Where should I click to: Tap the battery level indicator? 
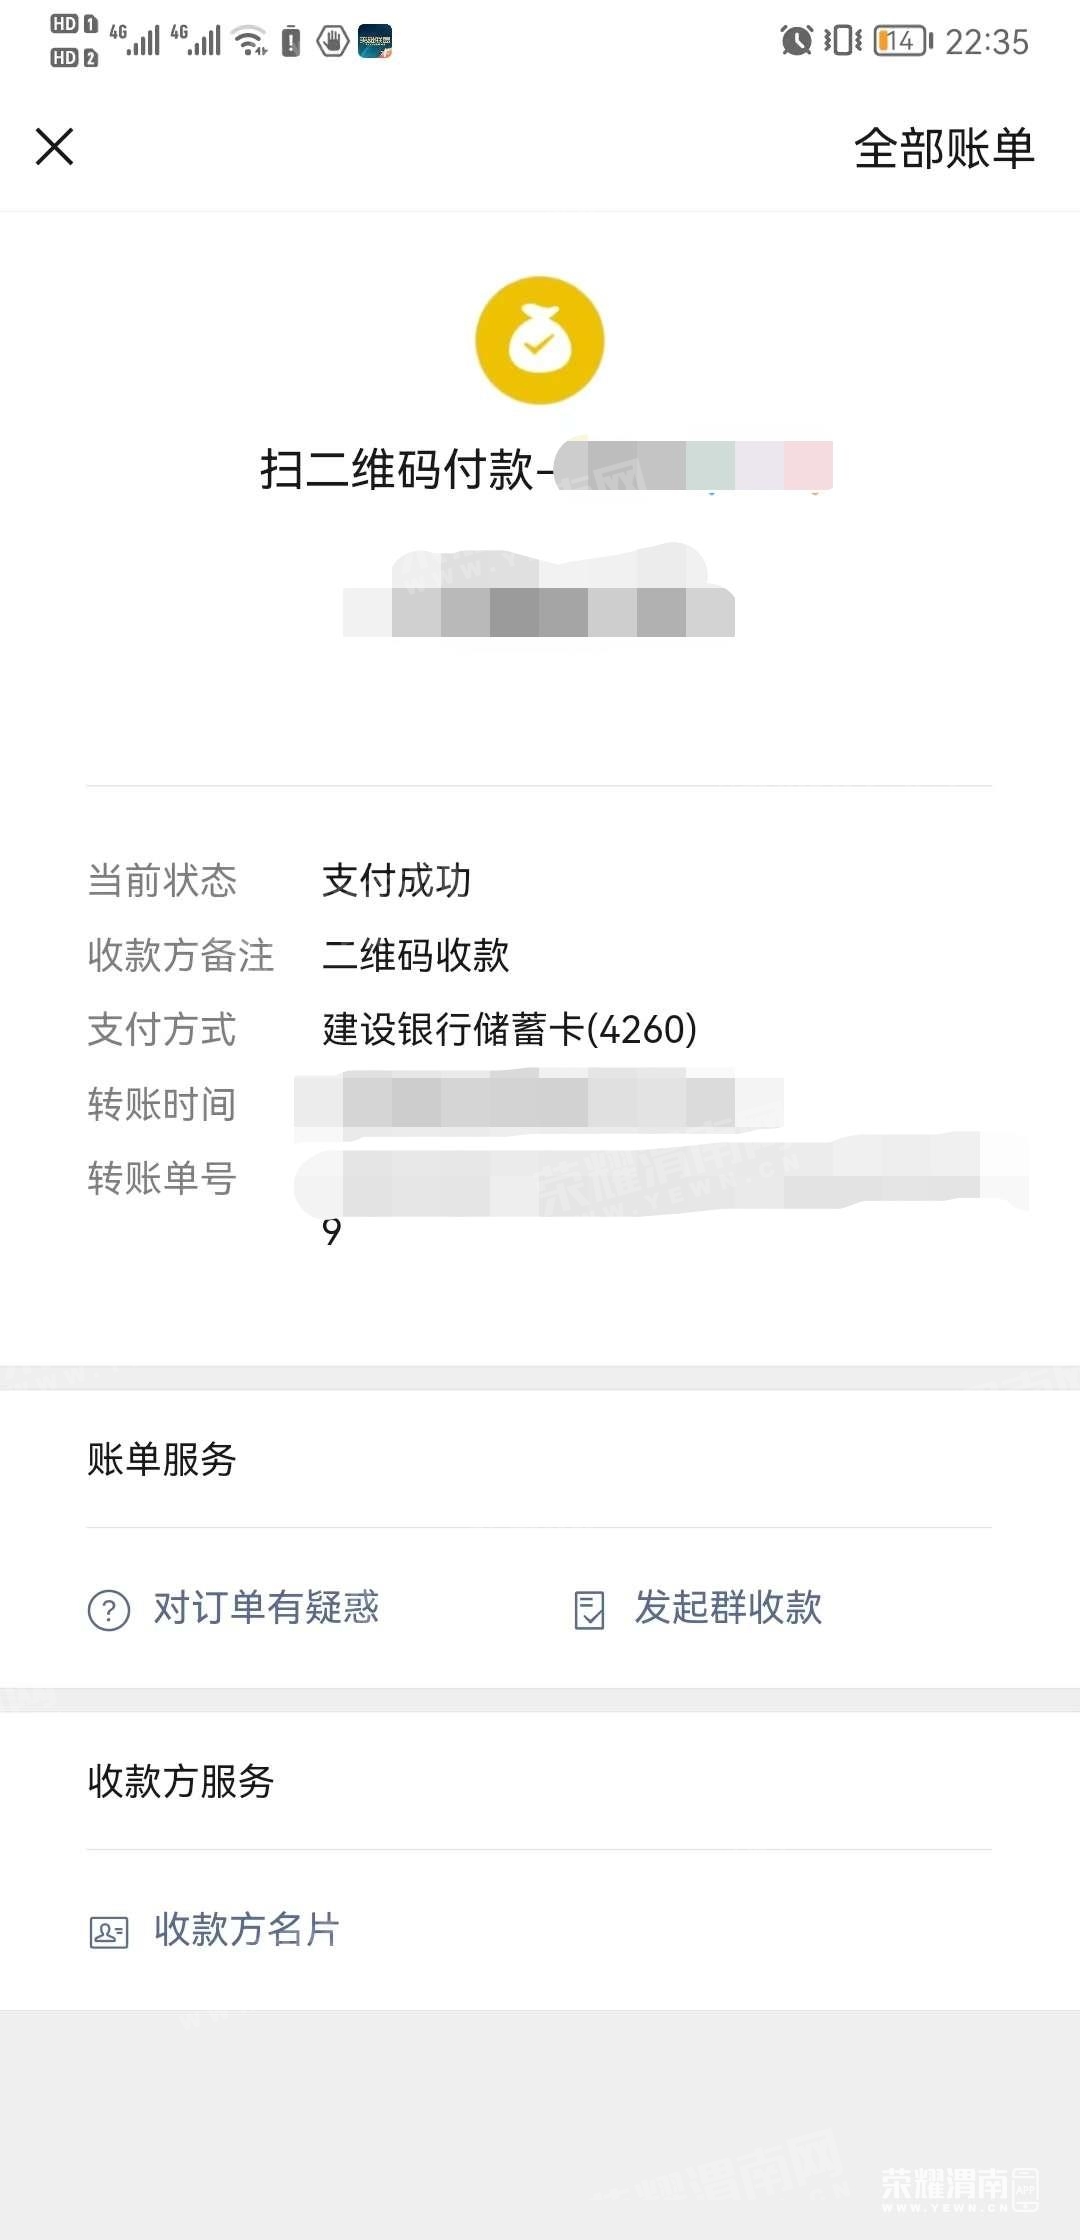coord(902,41)
